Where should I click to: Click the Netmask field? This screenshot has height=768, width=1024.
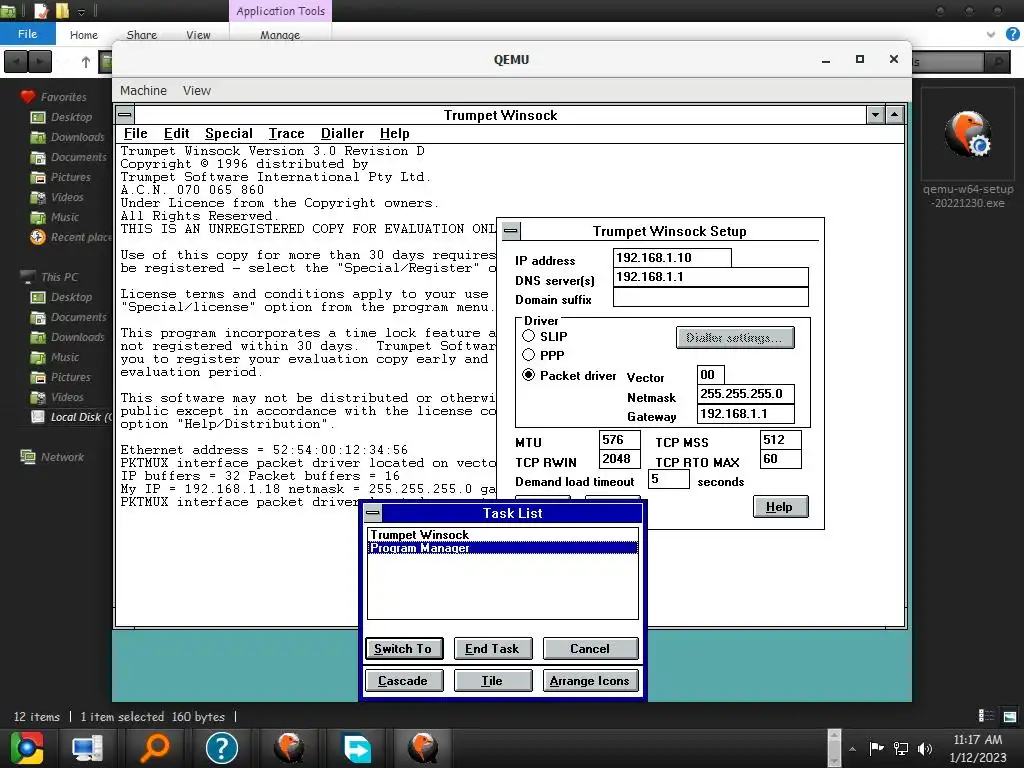coord(746,394)
